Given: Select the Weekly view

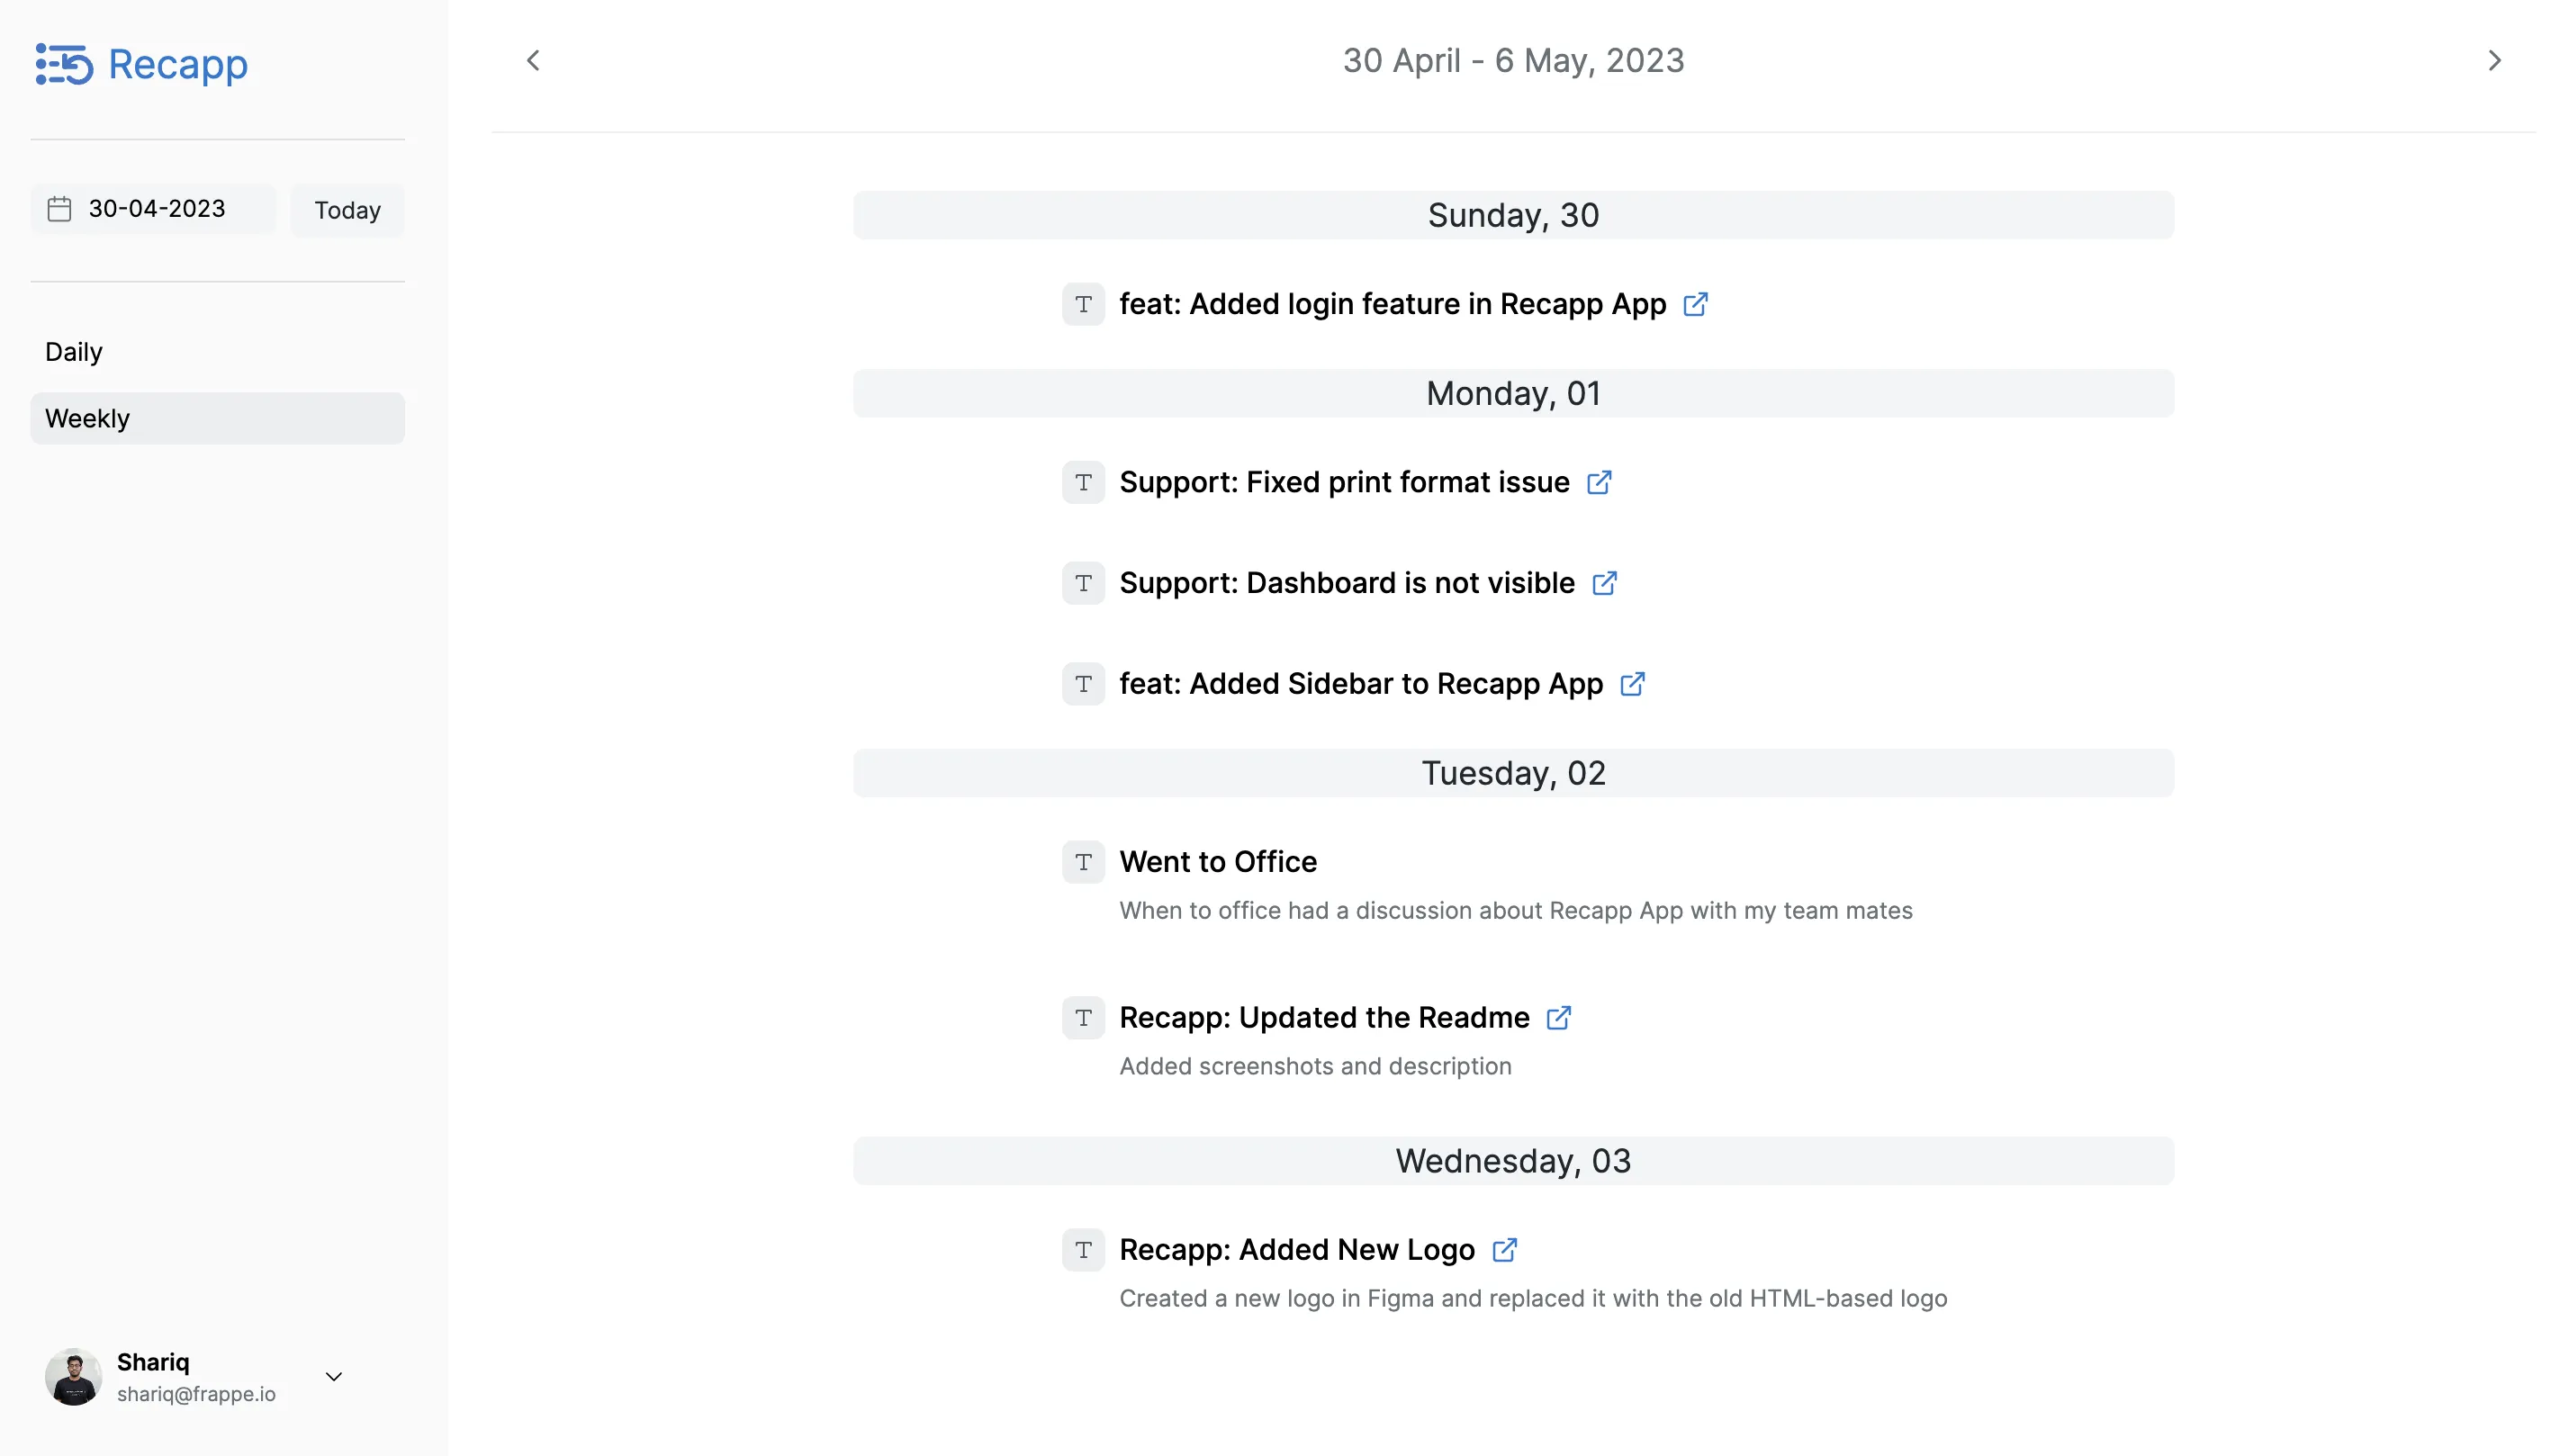Looking at the screenshot, I should (x=217, y=418).
